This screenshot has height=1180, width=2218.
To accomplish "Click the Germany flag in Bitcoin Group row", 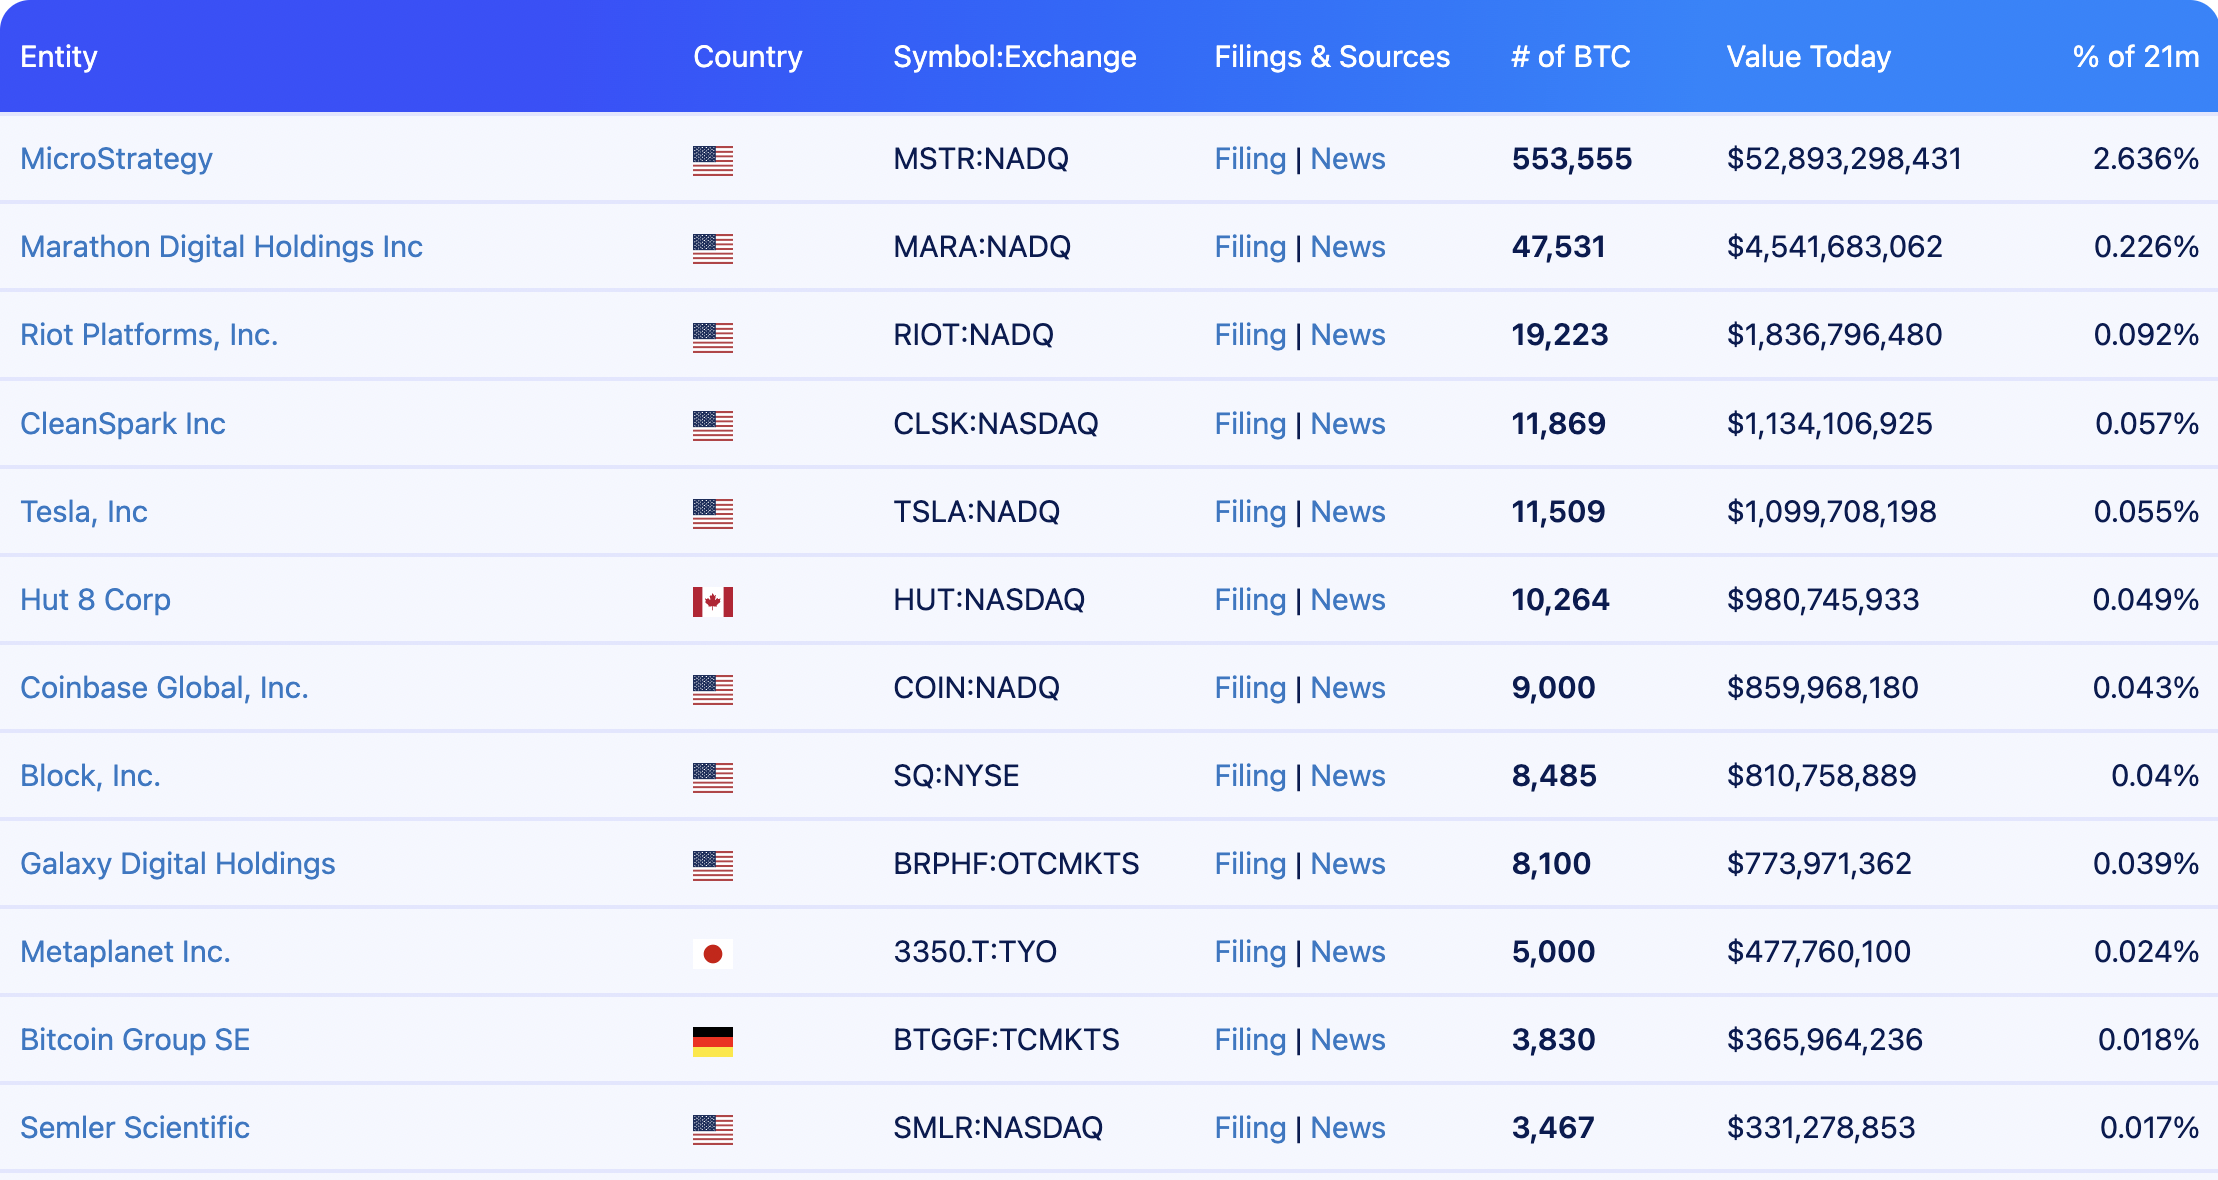I will tap(712, 1041).
